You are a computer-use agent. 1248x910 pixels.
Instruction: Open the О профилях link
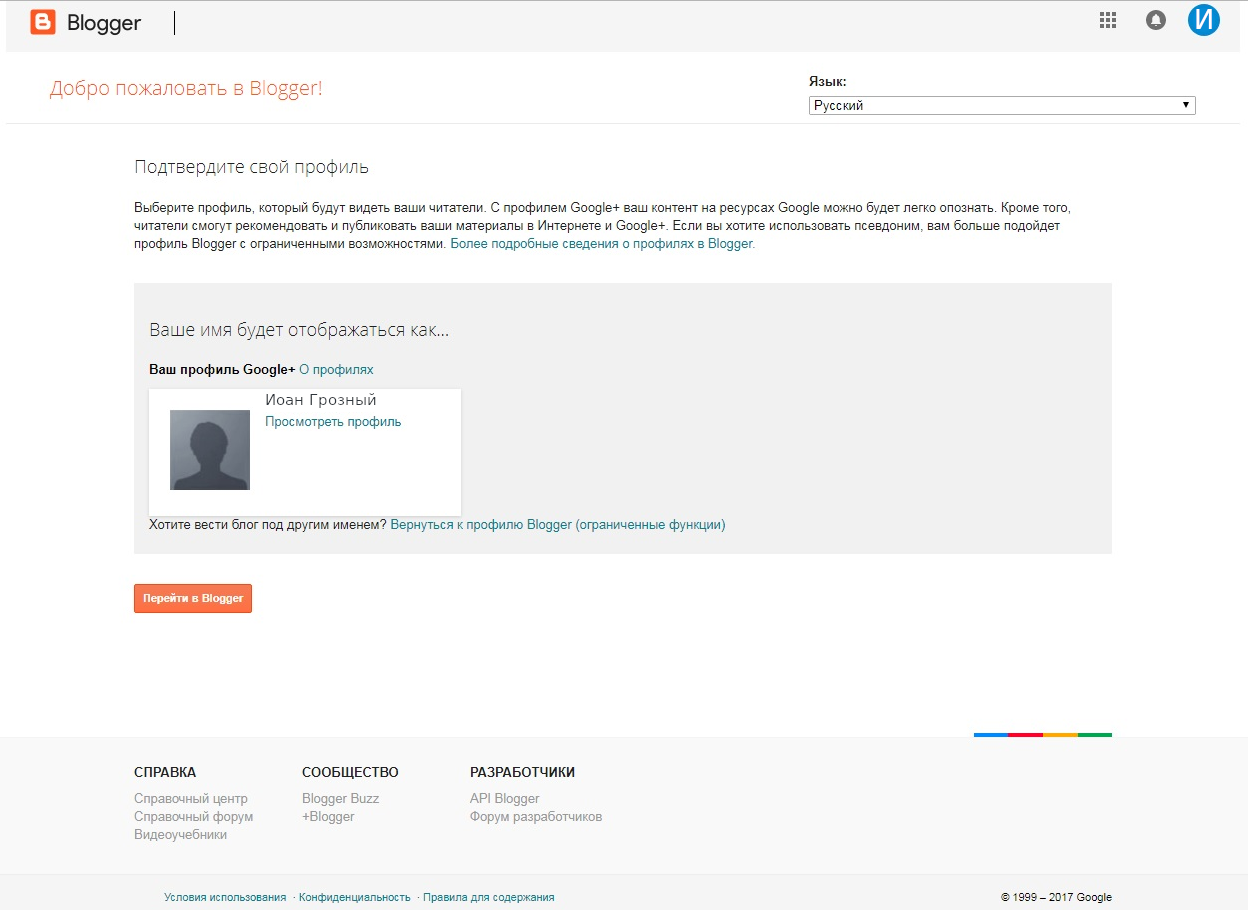click(x=336, y=370)
